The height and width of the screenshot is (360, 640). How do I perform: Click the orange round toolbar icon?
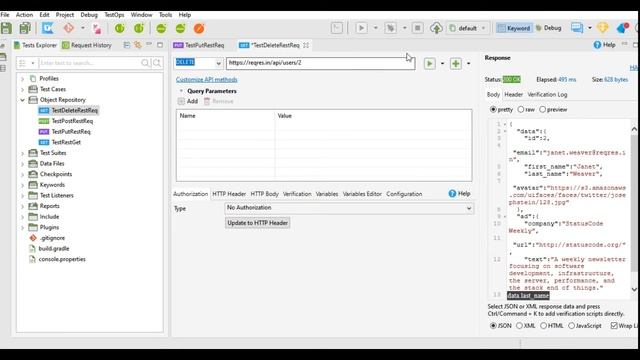(199, 28)
